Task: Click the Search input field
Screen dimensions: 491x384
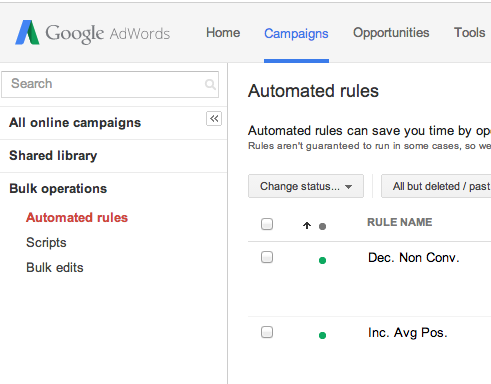Action: [x=110, y=84]
